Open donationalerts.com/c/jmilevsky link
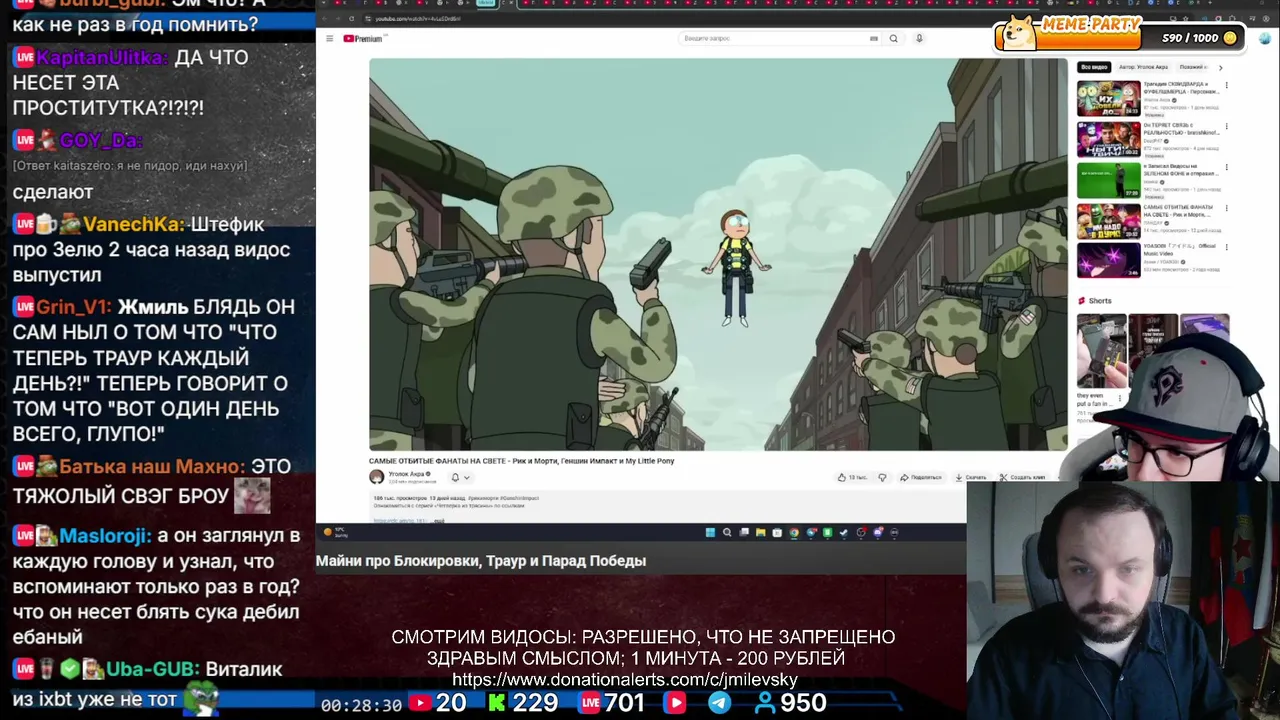The image size is (1280, 720). pyautogui.click(x=625, y=680)
